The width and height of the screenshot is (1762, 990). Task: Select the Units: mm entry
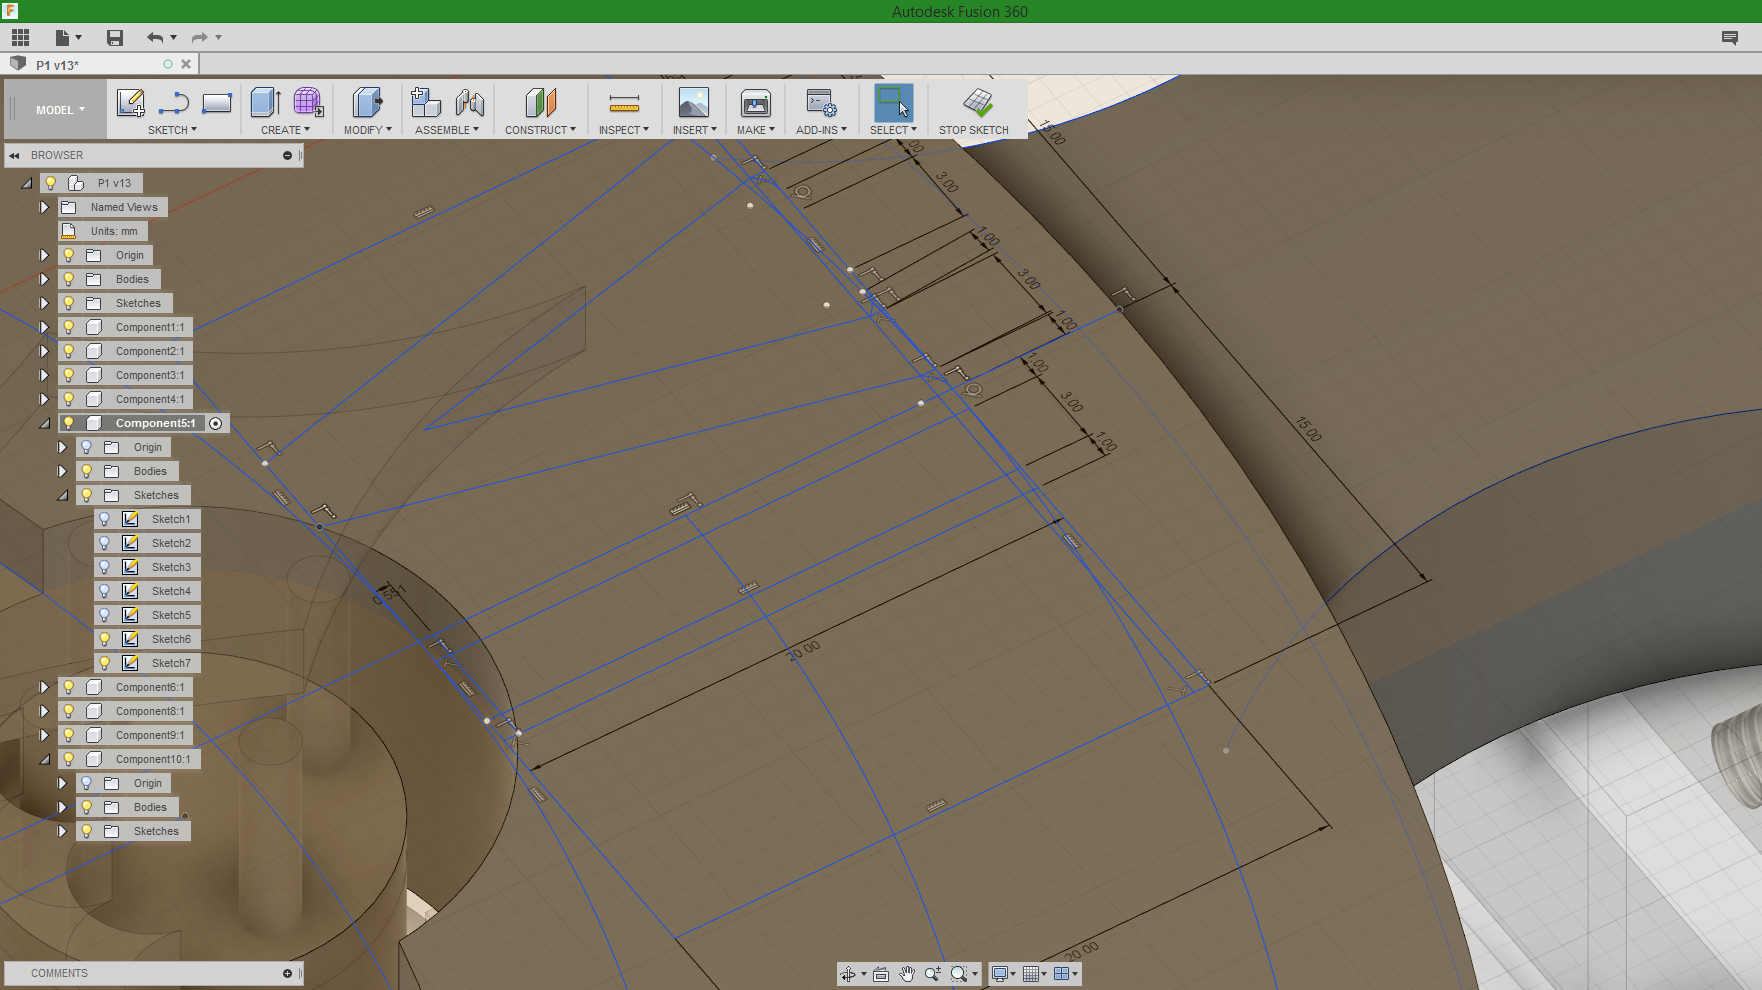[x=114, y=231]
